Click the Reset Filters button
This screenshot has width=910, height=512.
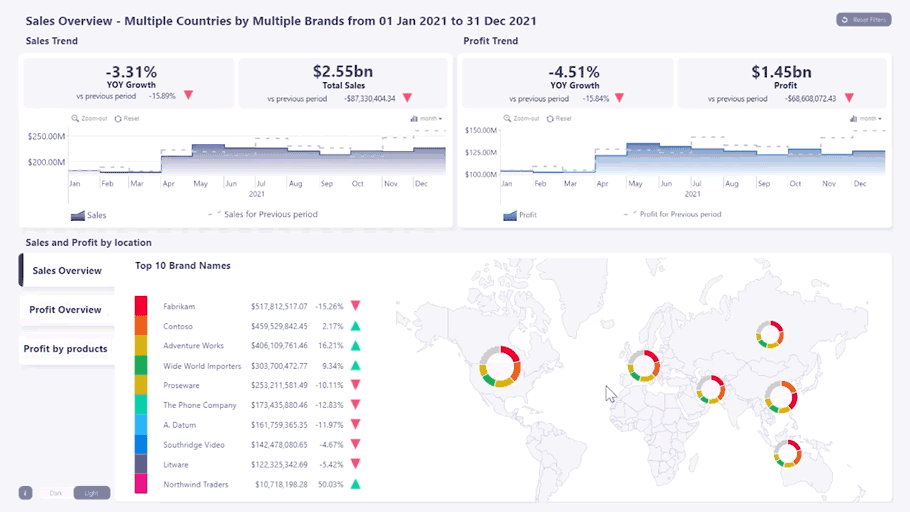[862, 20]
